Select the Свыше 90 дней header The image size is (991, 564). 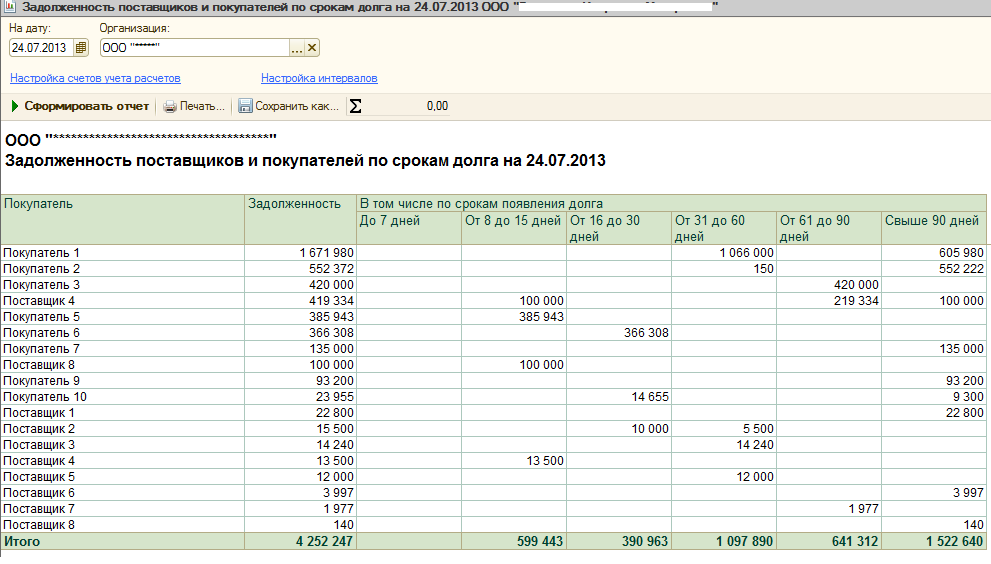(933, 228)
